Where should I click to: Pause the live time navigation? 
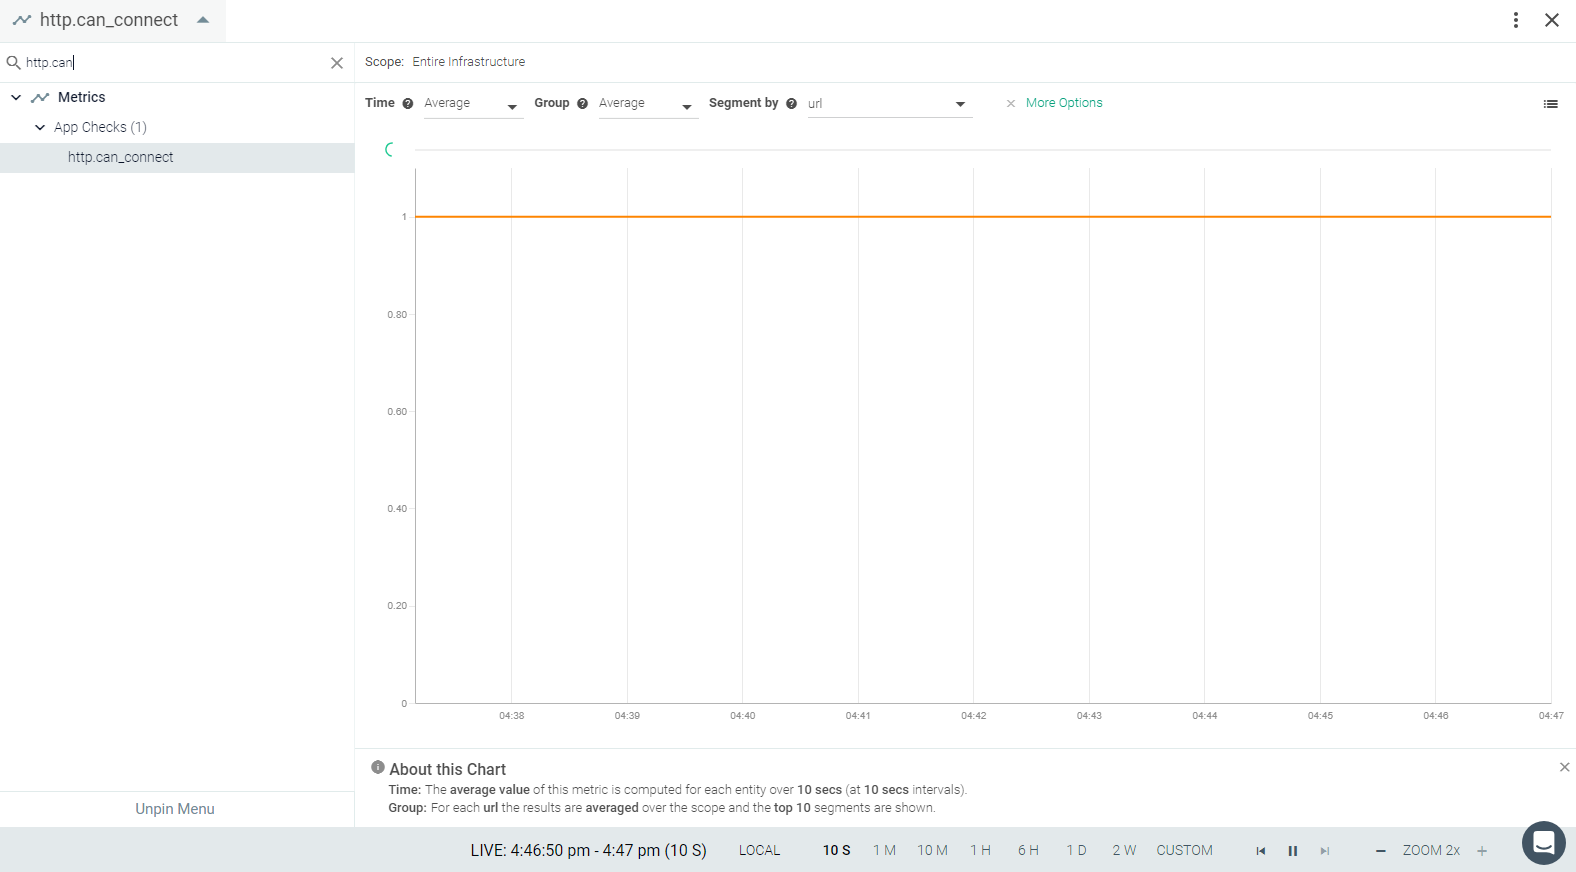coord(1293,851)
